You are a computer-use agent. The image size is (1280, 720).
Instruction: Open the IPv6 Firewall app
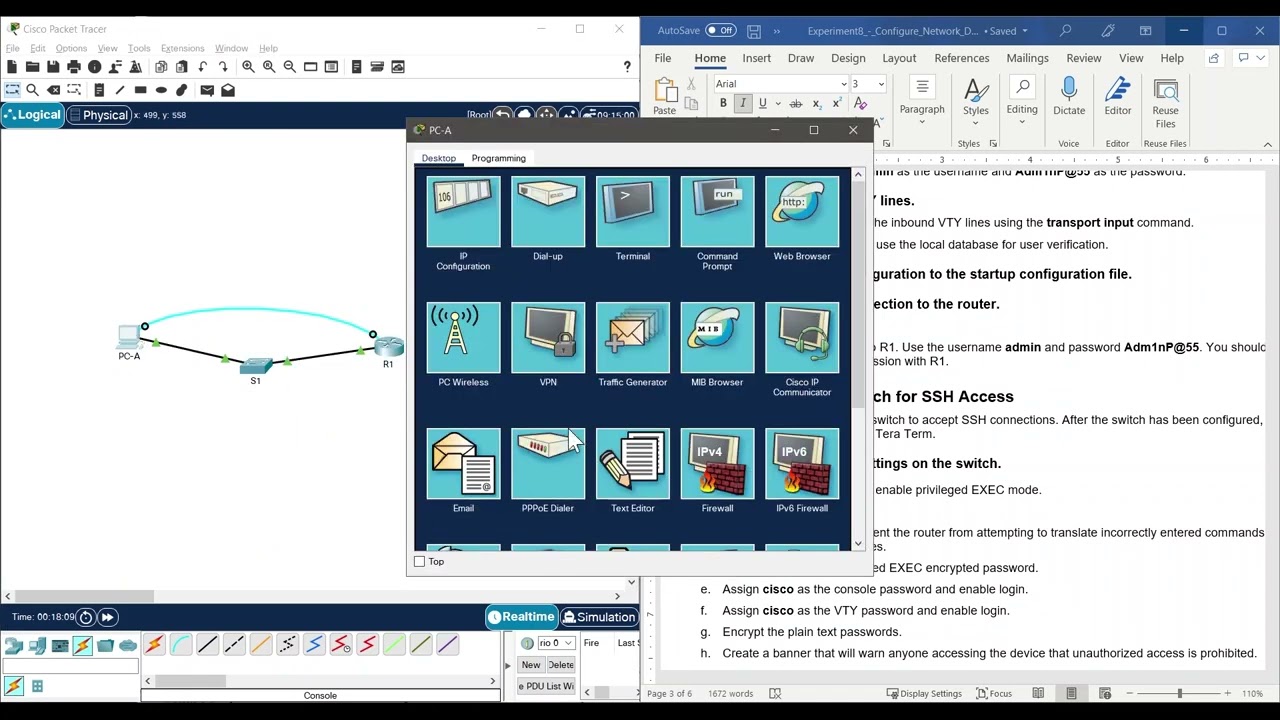click(802, 464)
